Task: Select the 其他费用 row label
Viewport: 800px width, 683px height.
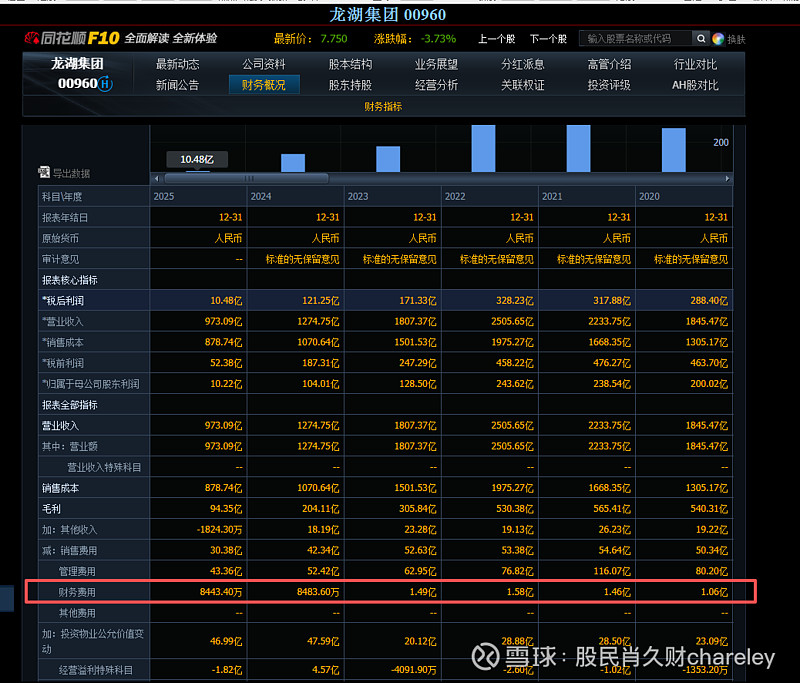Action: 77,613
